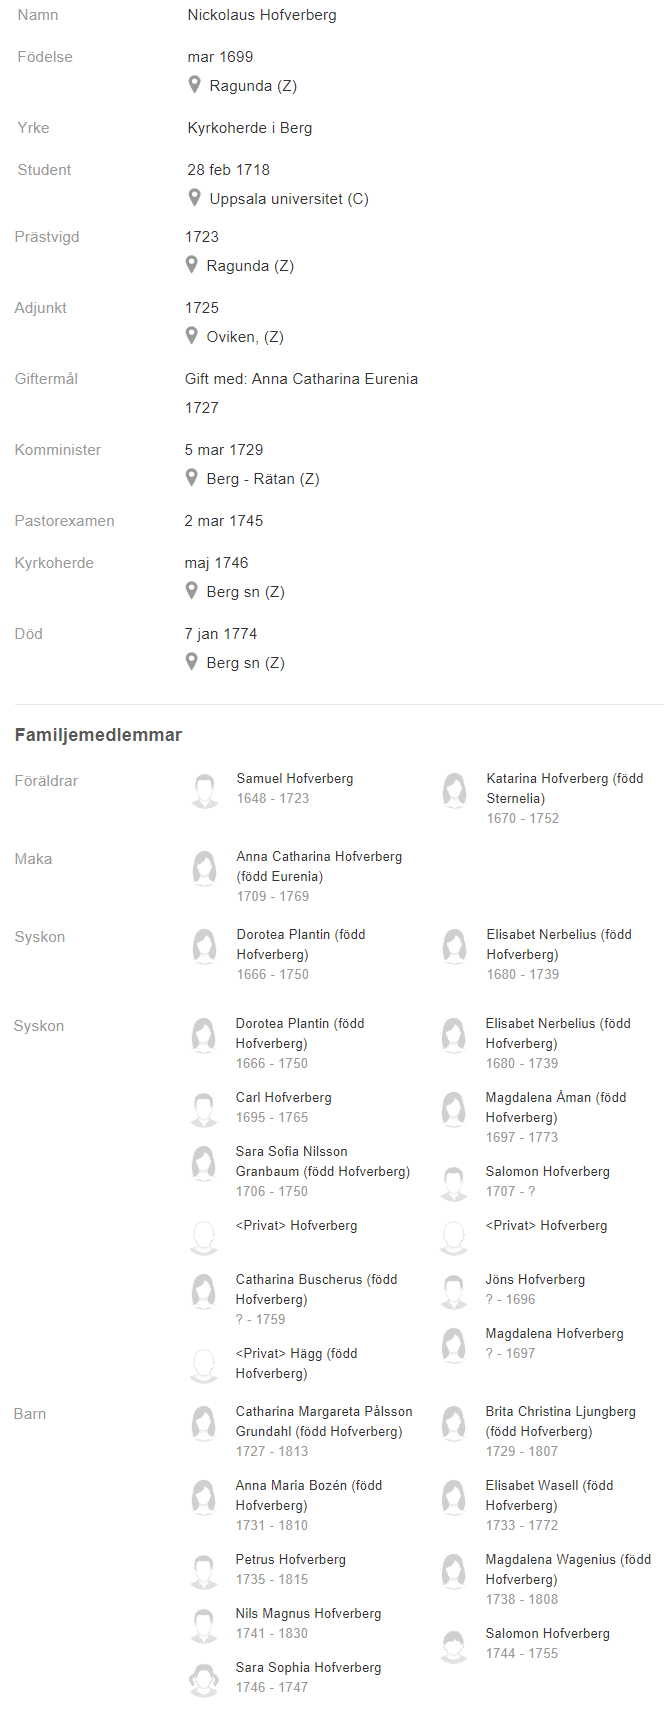Open Nils Magnus Hofverberg's profile
664x1710 pixels.
(x=309, y=1613)
